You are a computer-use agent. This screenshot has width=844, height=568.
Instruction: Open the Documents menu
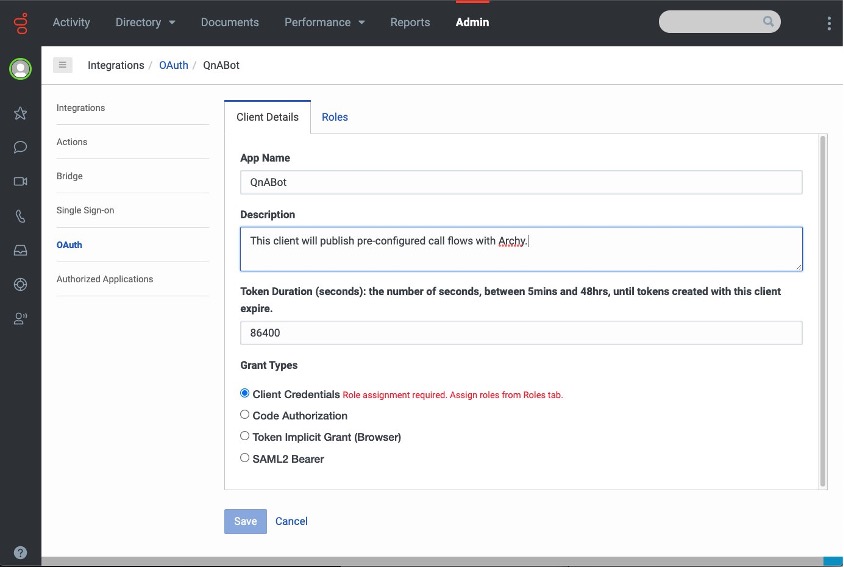click(x=230, y=22)
